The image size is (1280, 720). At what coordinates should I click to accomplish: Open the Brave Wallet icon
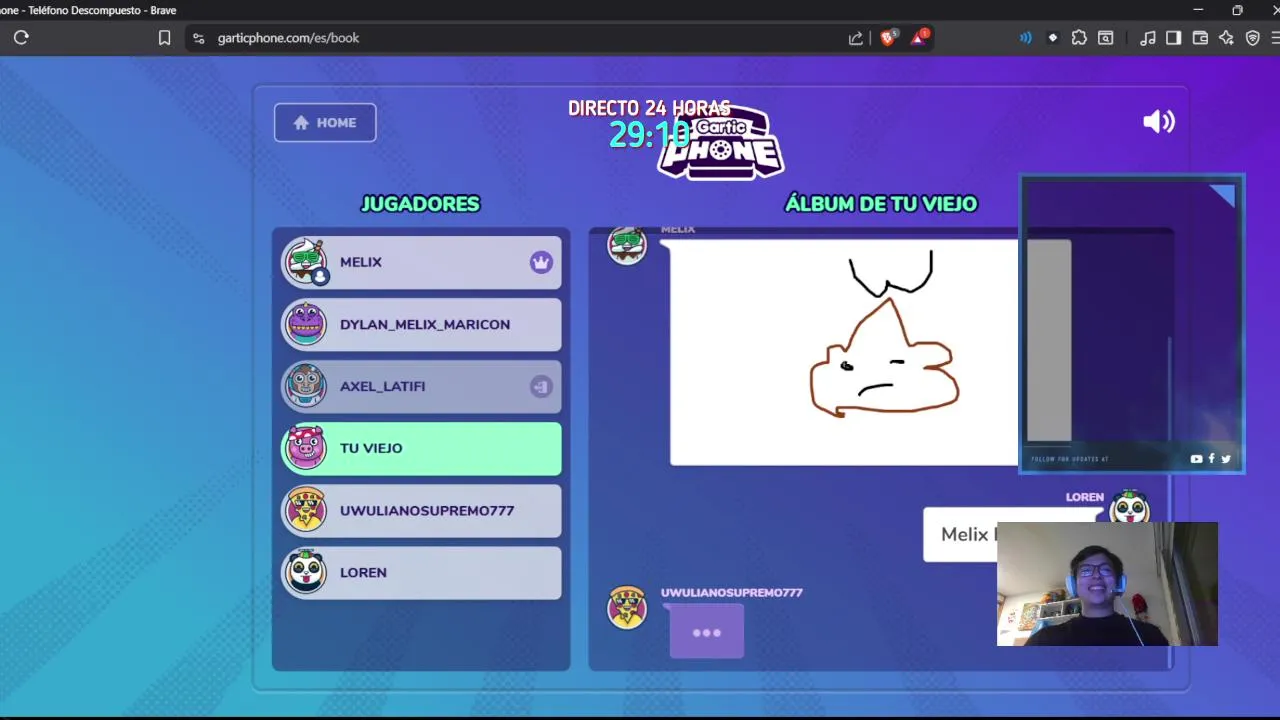pos(1200,38)
